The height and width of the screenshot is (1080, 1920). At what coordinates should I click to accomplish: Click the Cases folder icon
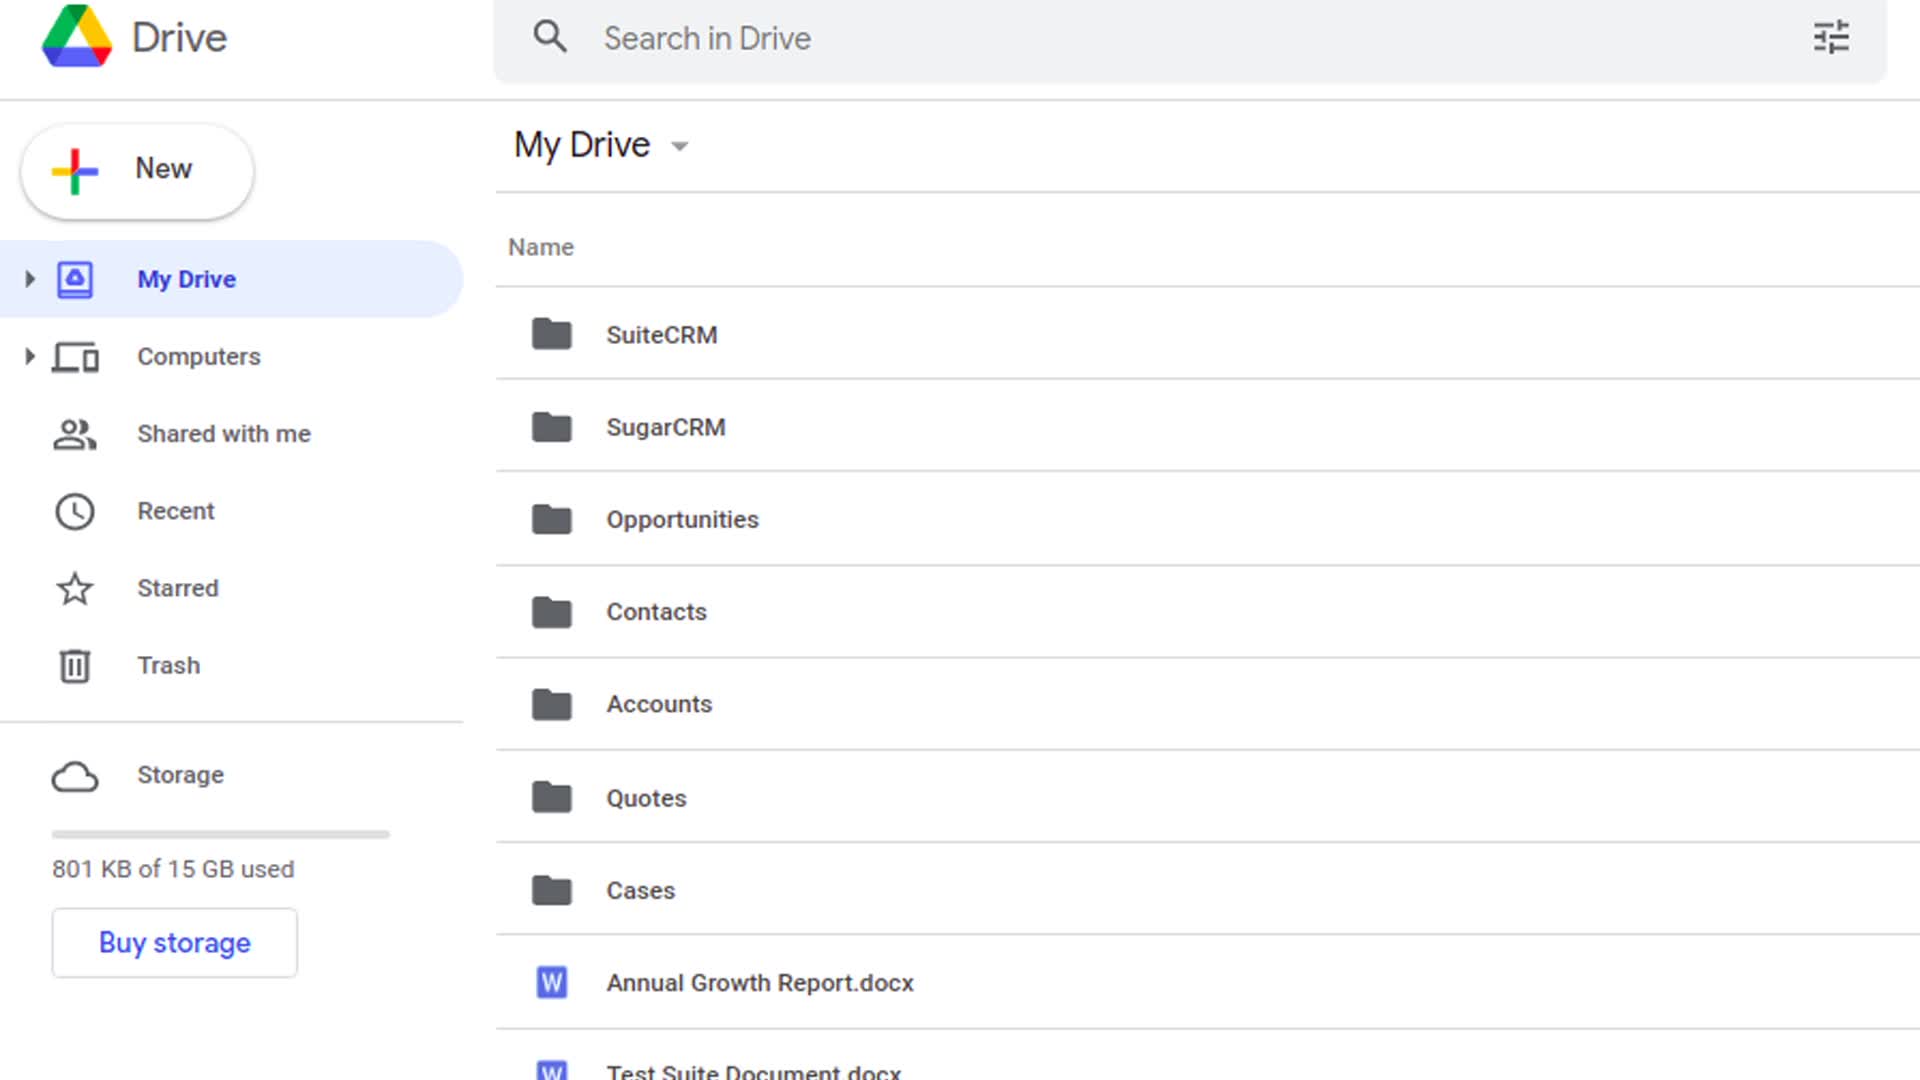pos(552,889)
